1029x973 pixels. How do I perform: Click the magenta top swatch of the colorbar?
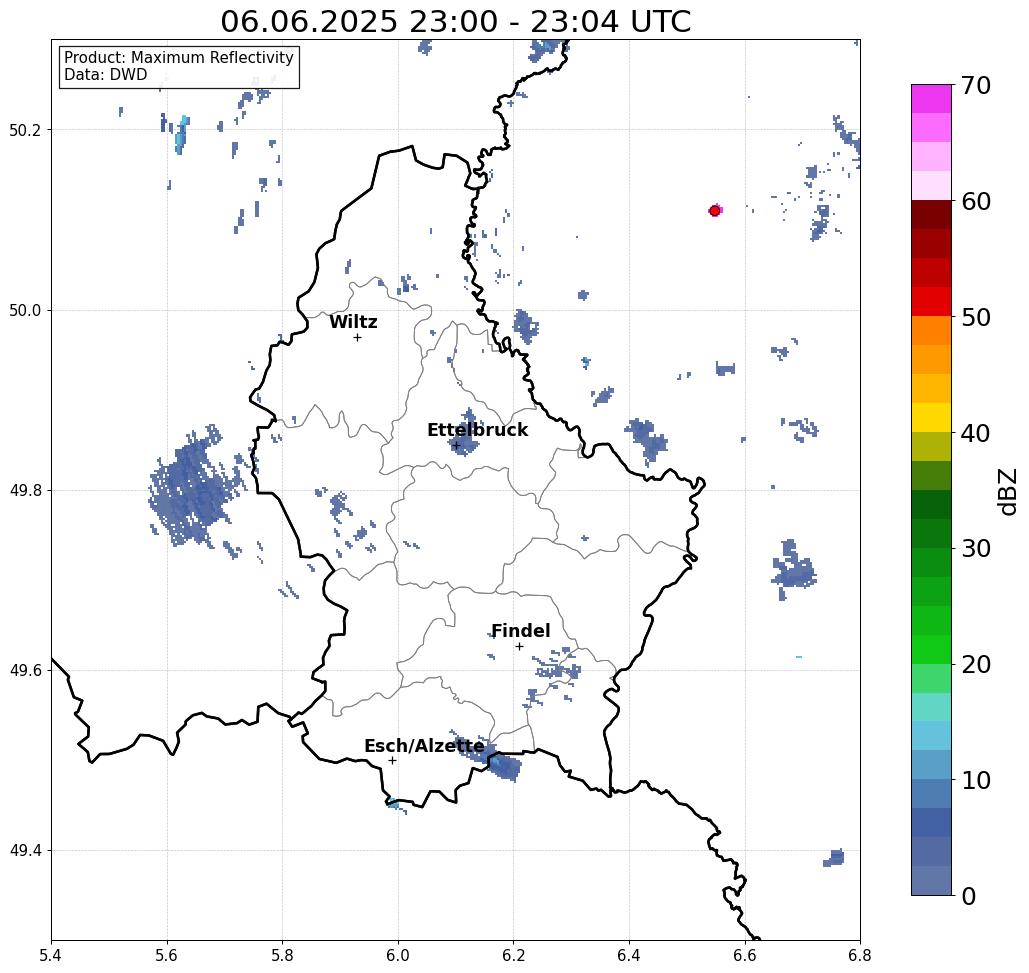click(x=931, y=99)
